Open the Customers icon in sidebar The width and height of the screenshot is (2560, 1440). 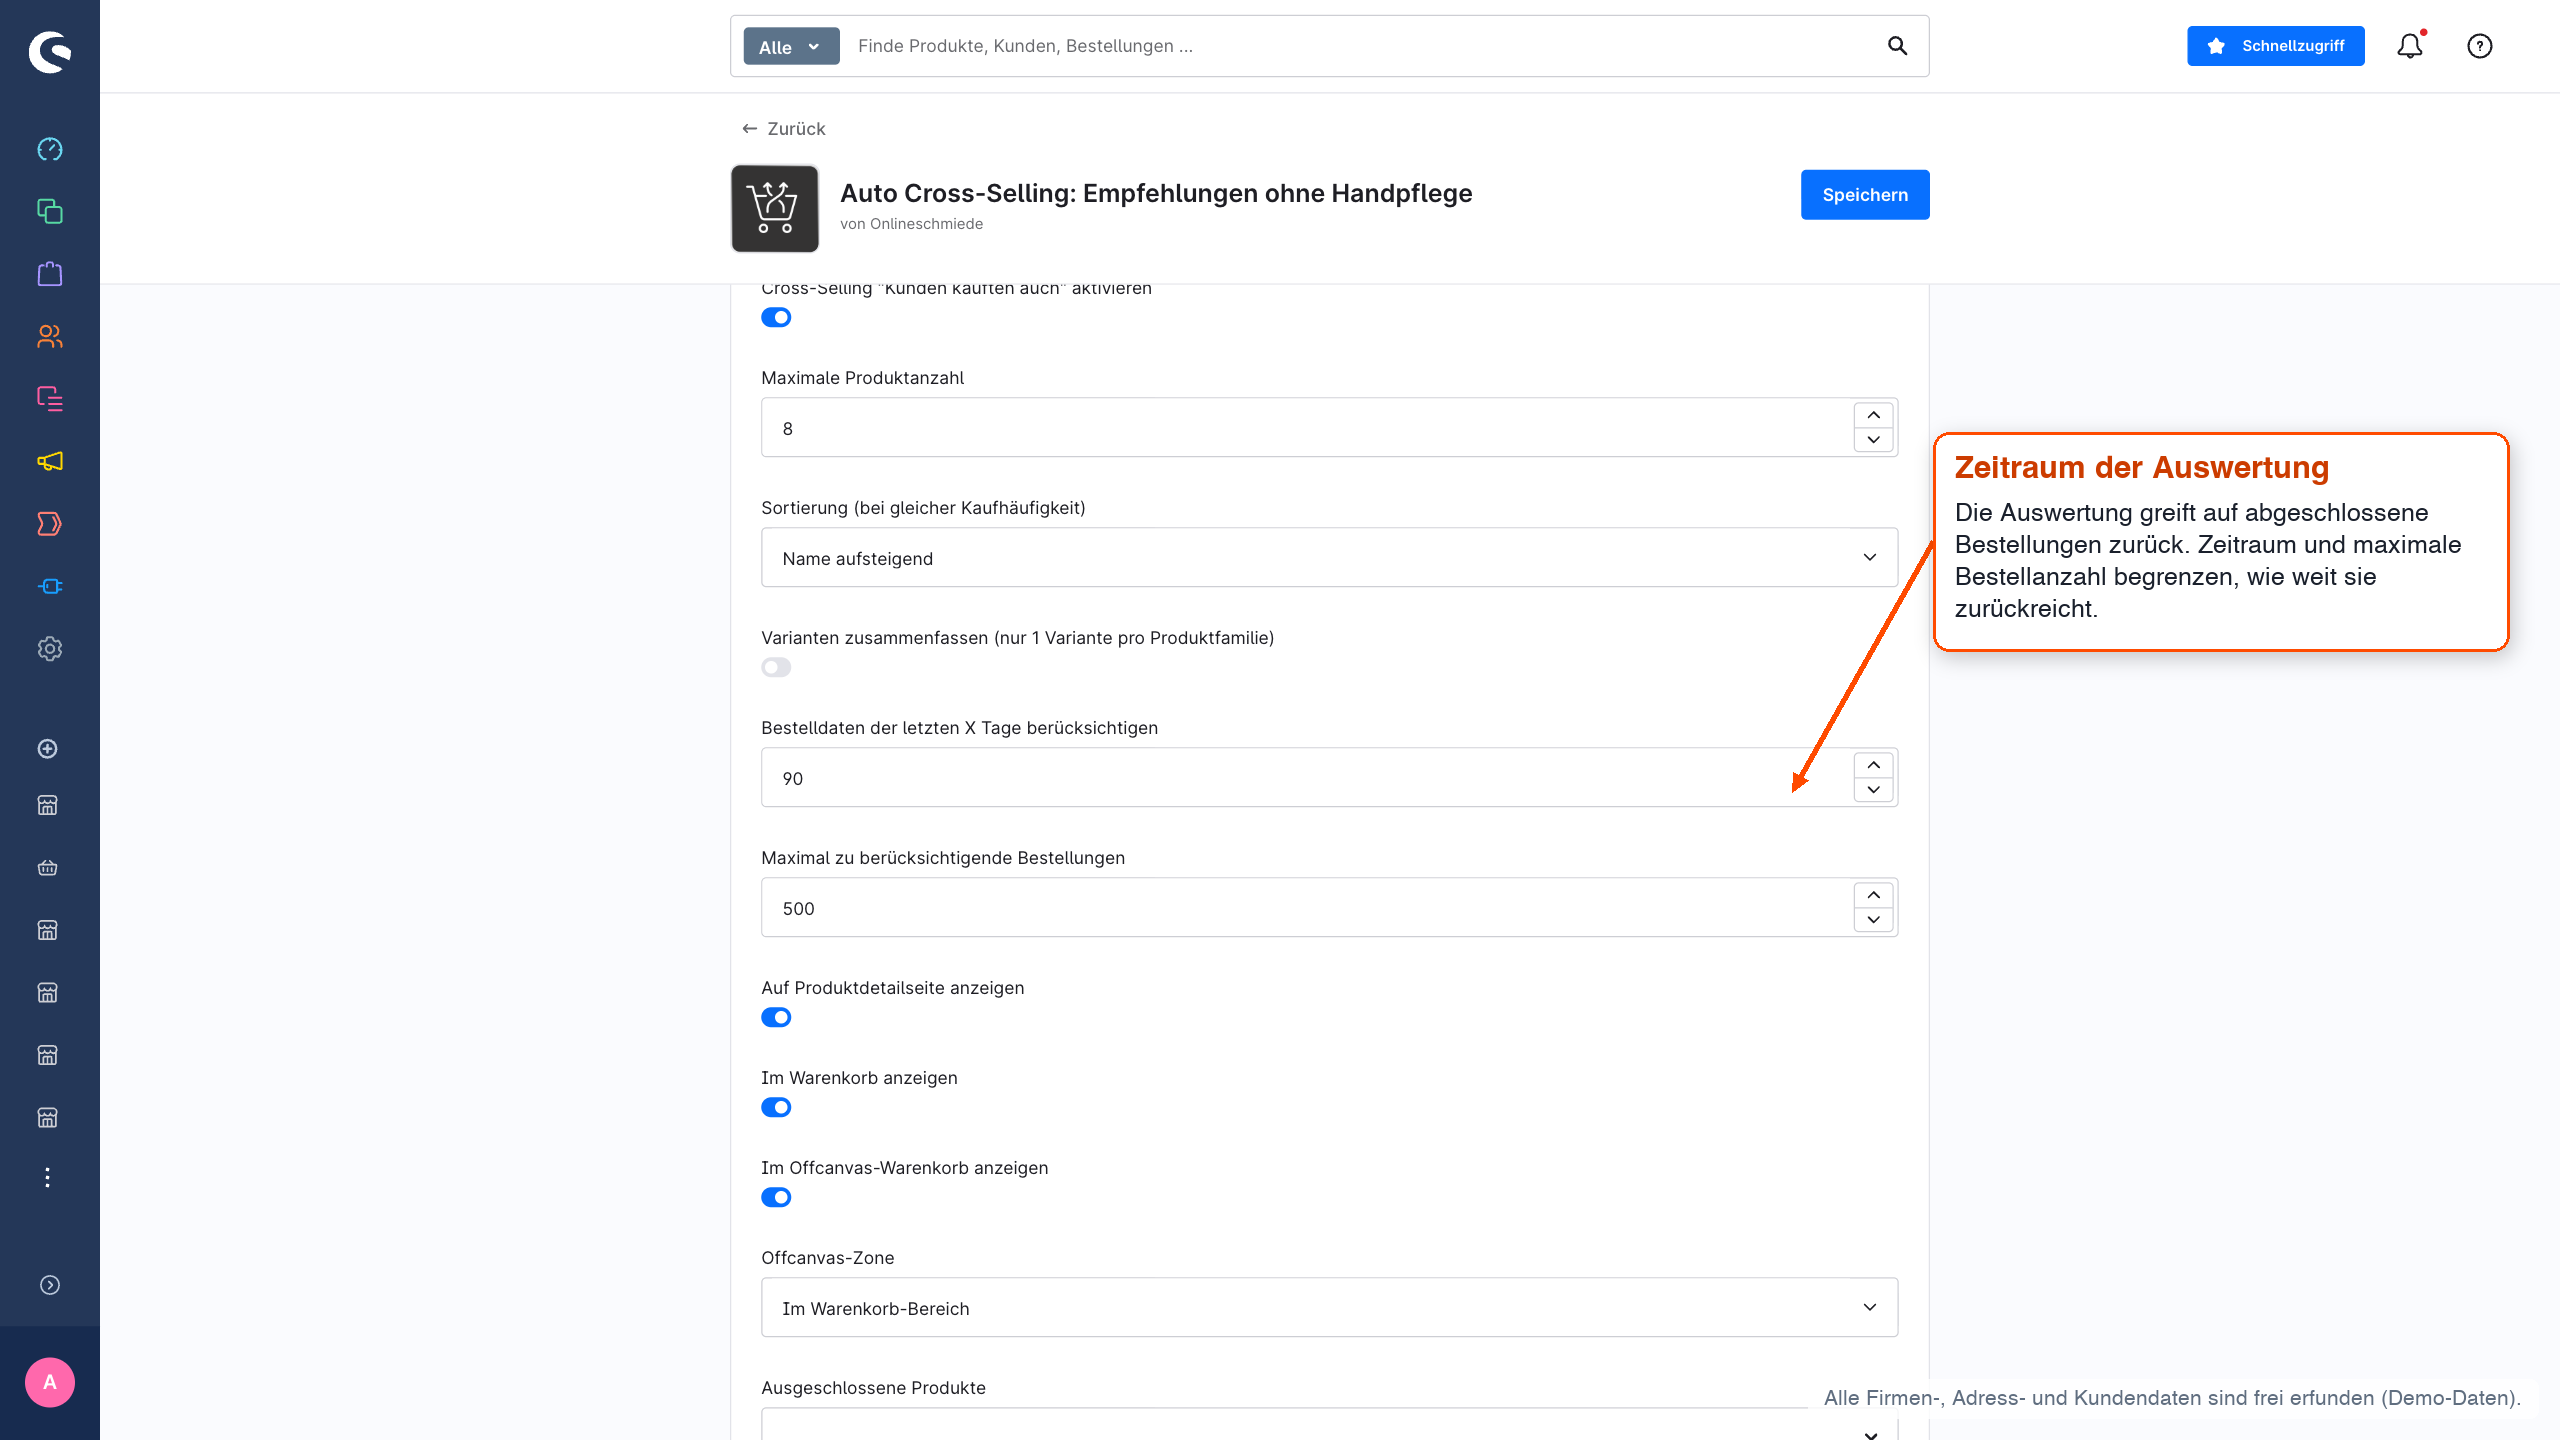pyautogui.click(x=50, y=336)
